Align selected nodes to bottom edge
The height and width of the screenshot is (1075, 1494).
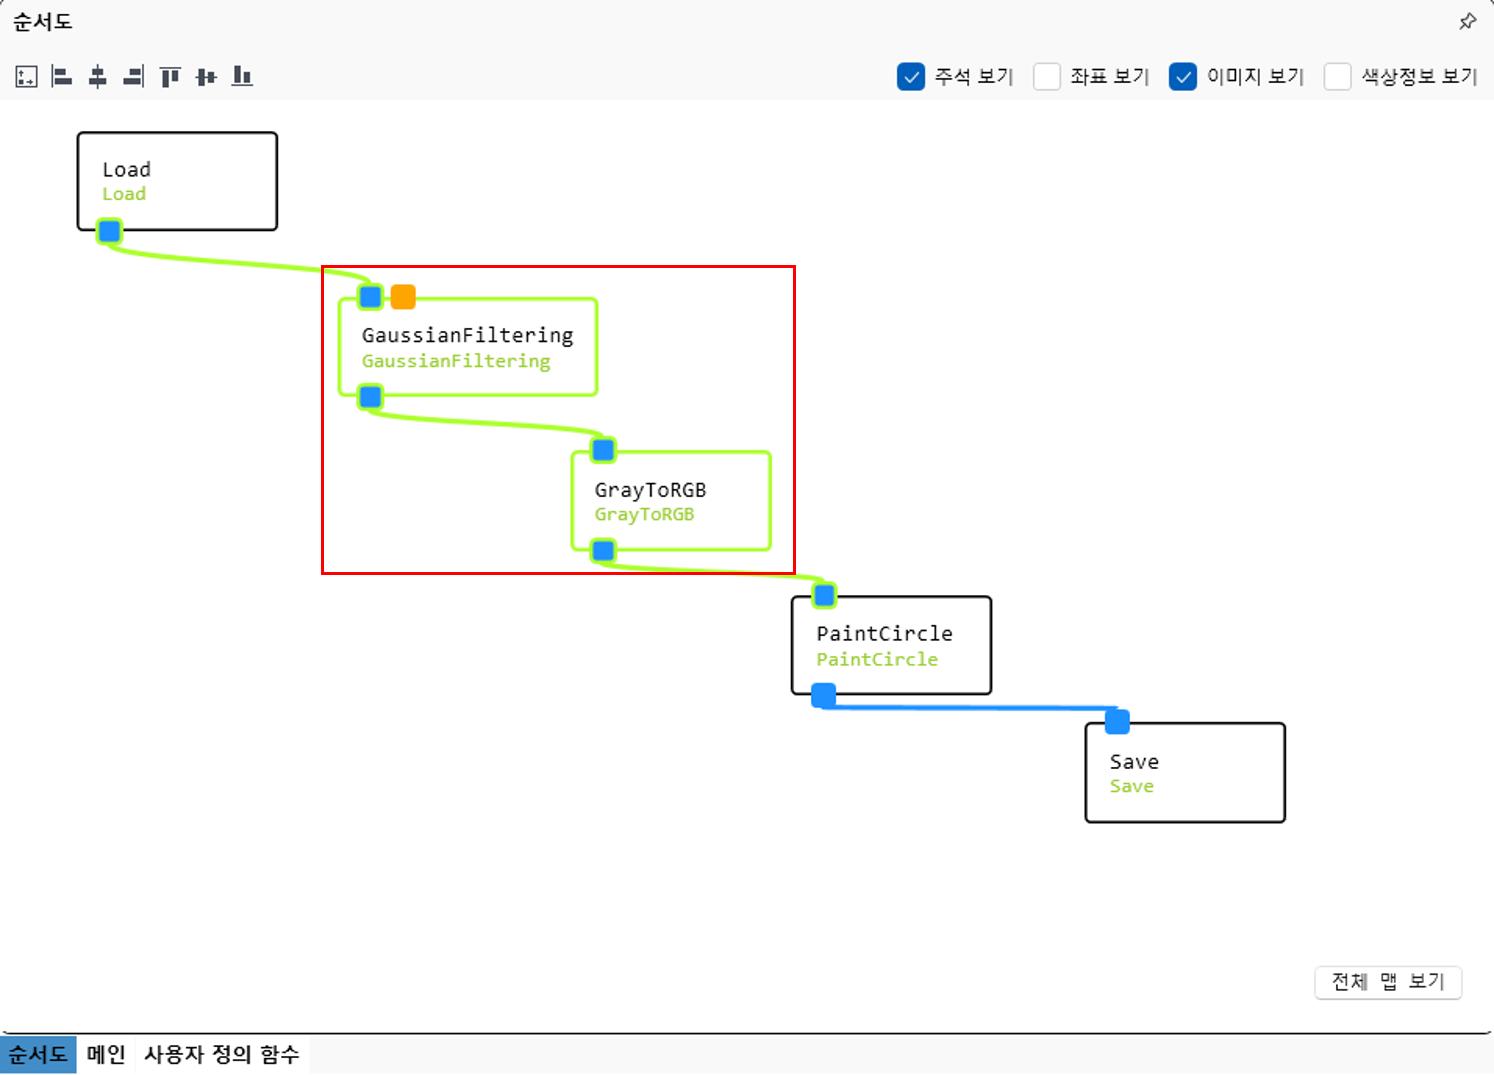click(242, 76)
